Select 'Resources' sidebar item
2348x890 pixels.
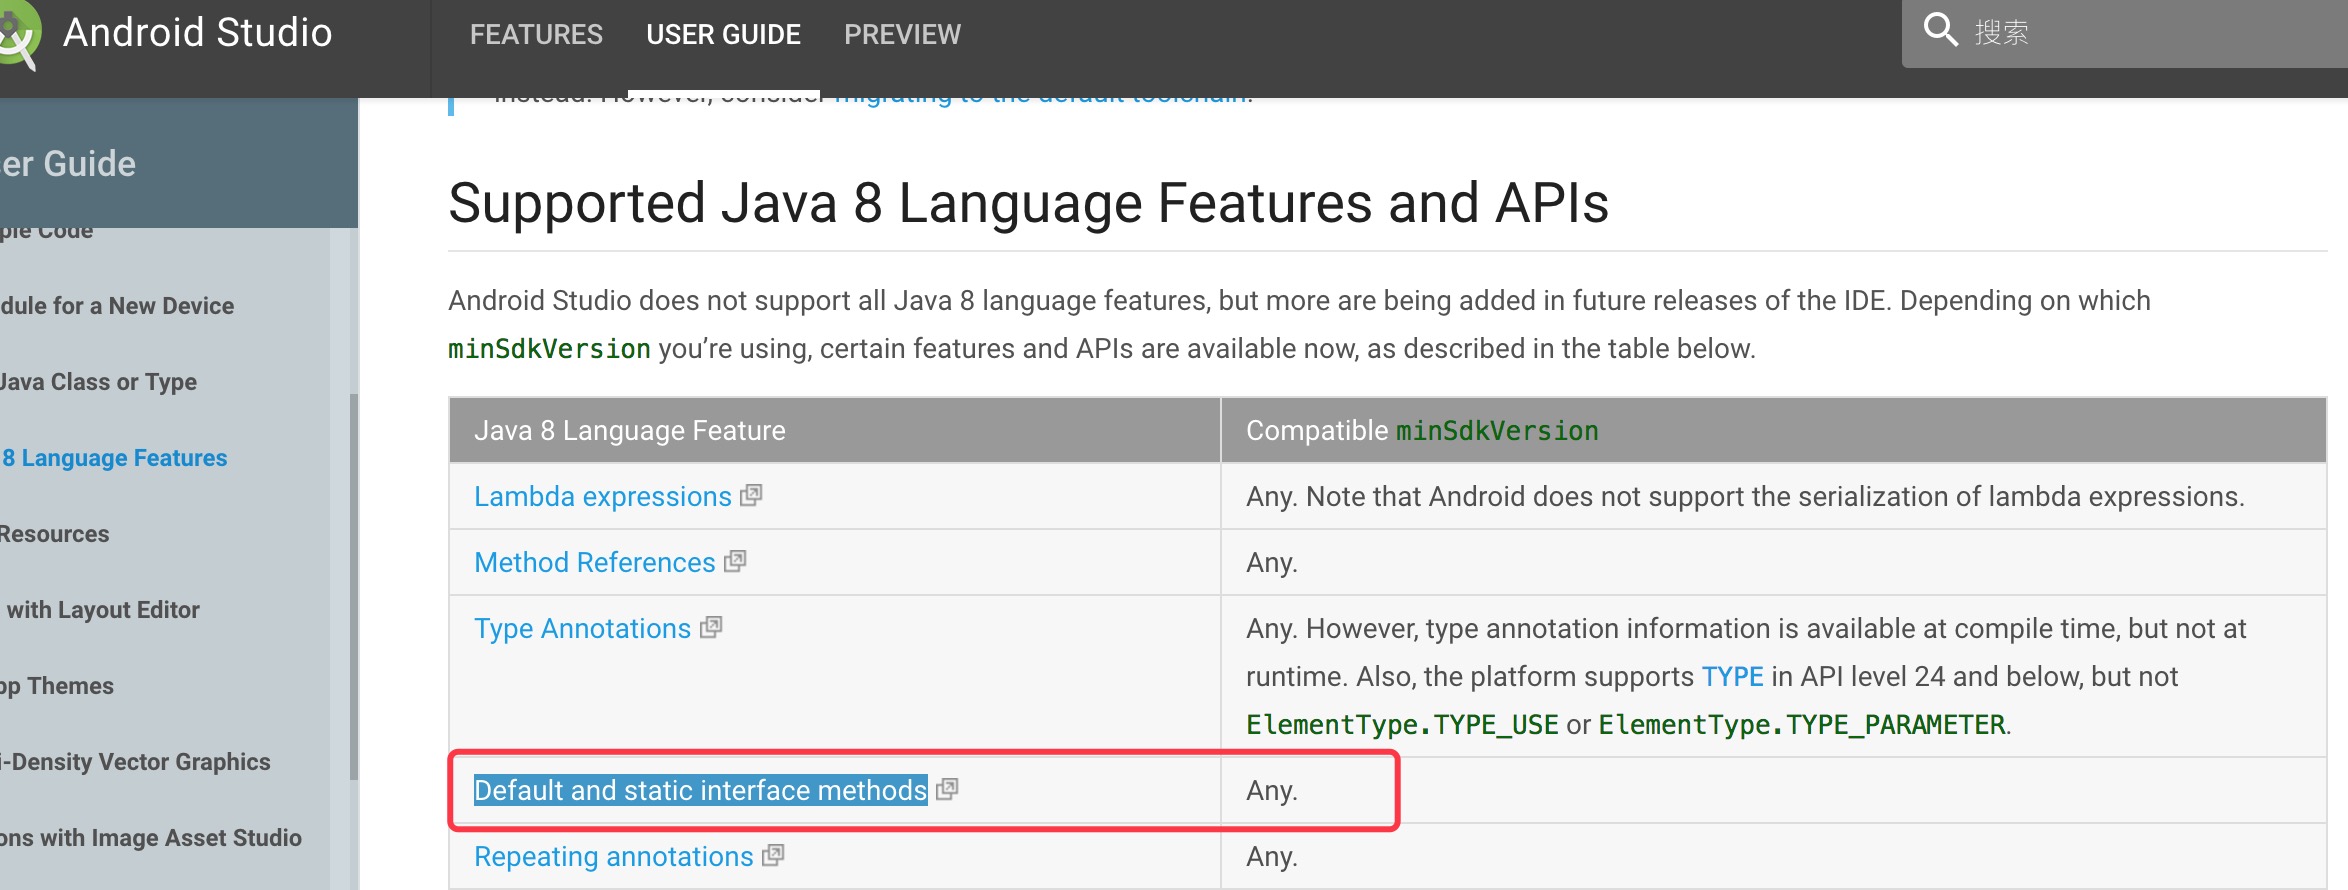[54, 534]
